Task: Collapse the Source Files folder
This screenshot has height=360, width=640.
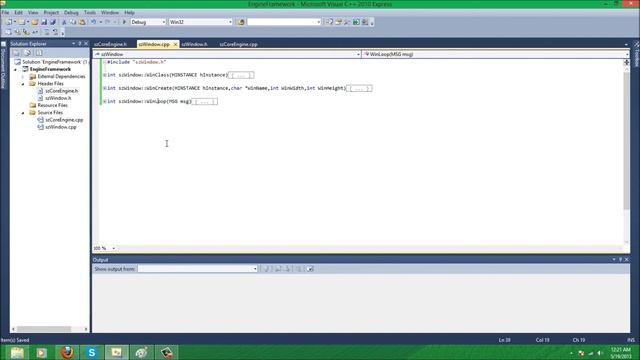Action: 23,113
